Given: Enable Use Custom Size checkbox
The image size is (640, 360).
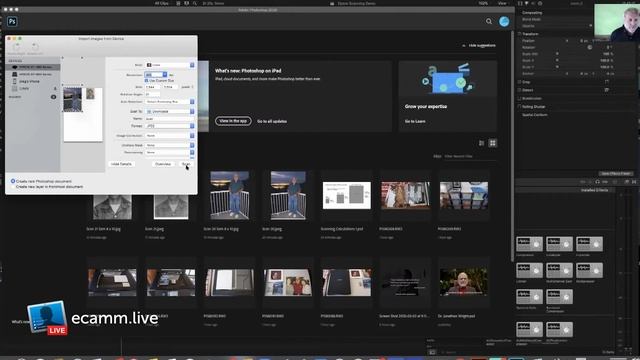Looking at the screenshot, I should point(147,81).
